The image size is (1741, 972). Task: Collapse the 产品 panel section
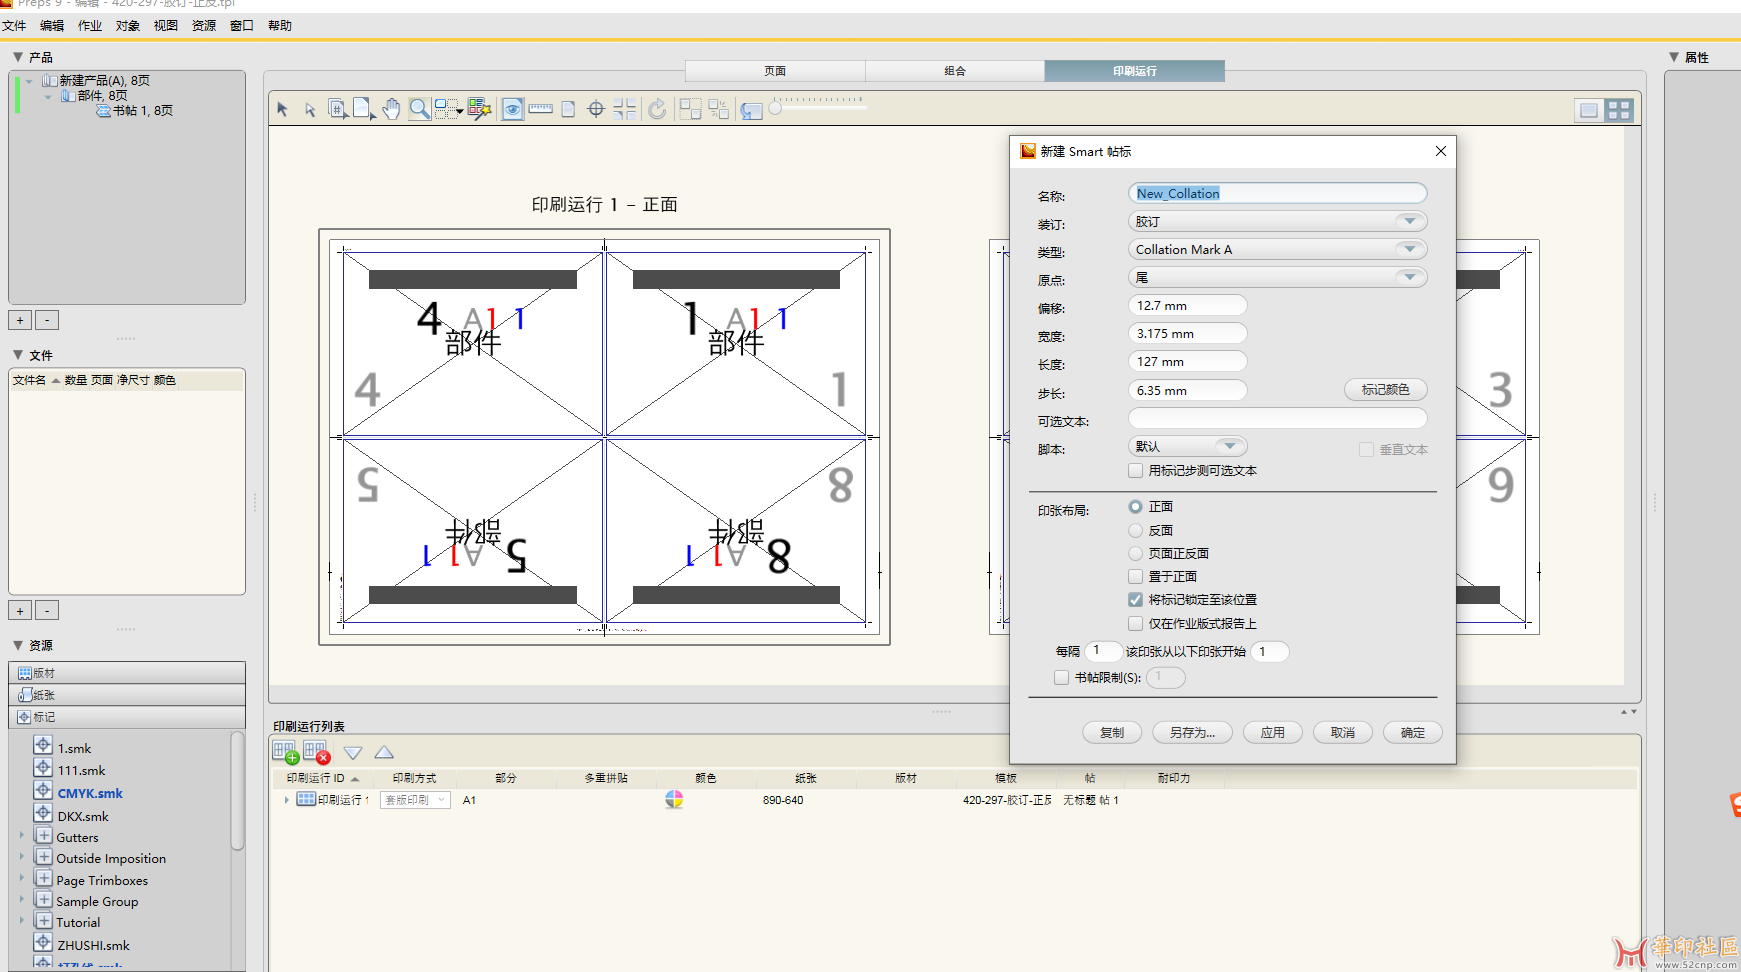tap(18, 57)
